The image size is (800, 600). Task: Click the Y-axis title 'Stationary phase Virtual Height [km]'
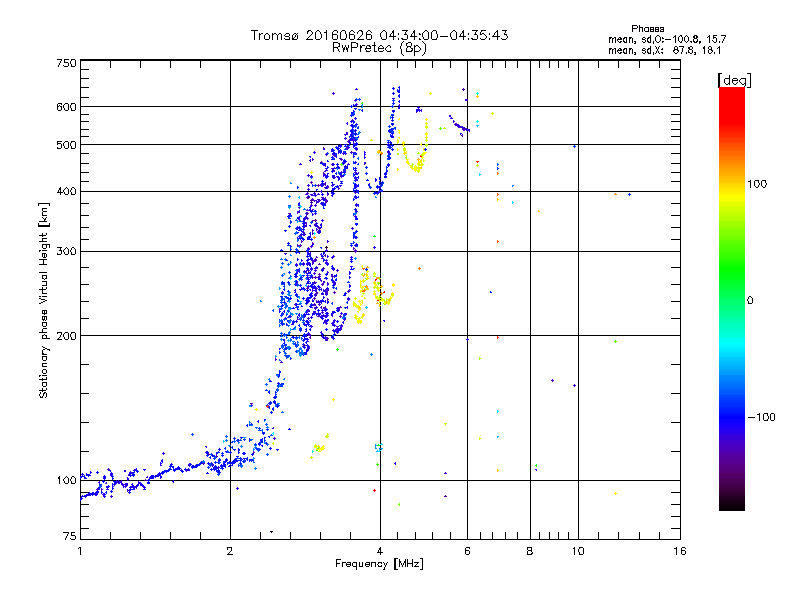point(43,300)
